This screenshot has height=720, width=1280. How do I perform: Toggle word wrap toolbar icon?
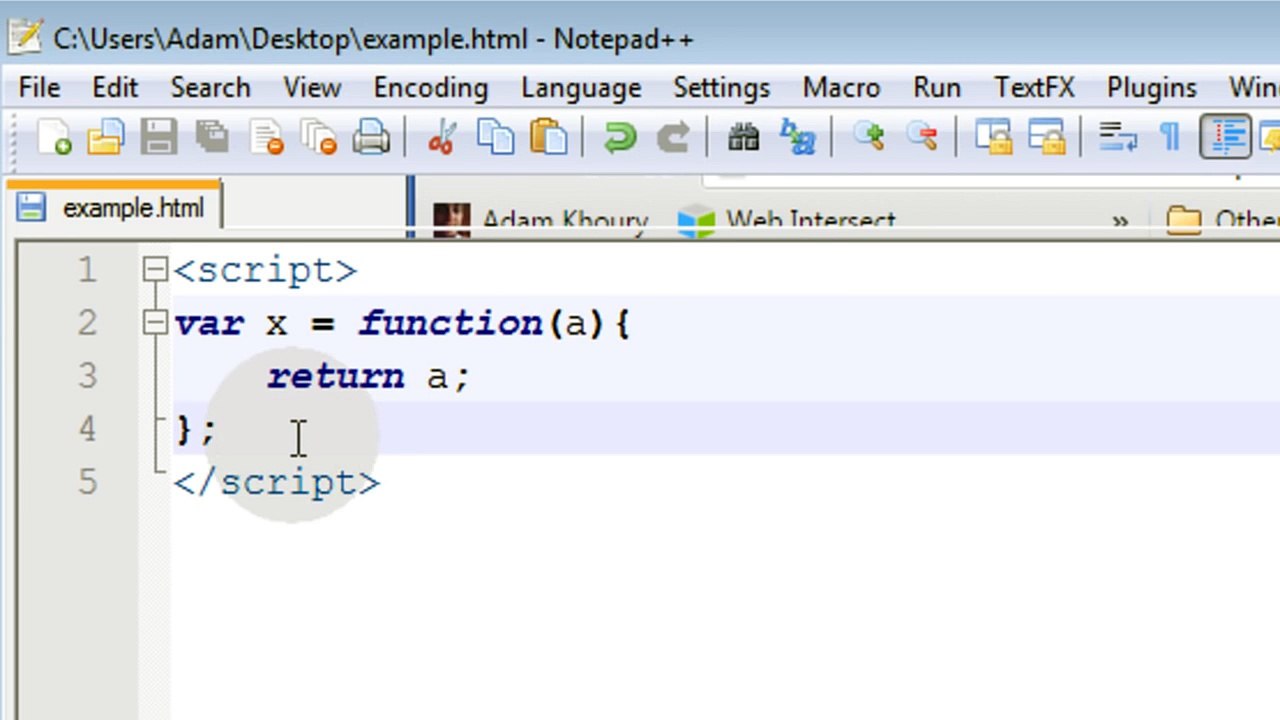tap(1118, 137)
